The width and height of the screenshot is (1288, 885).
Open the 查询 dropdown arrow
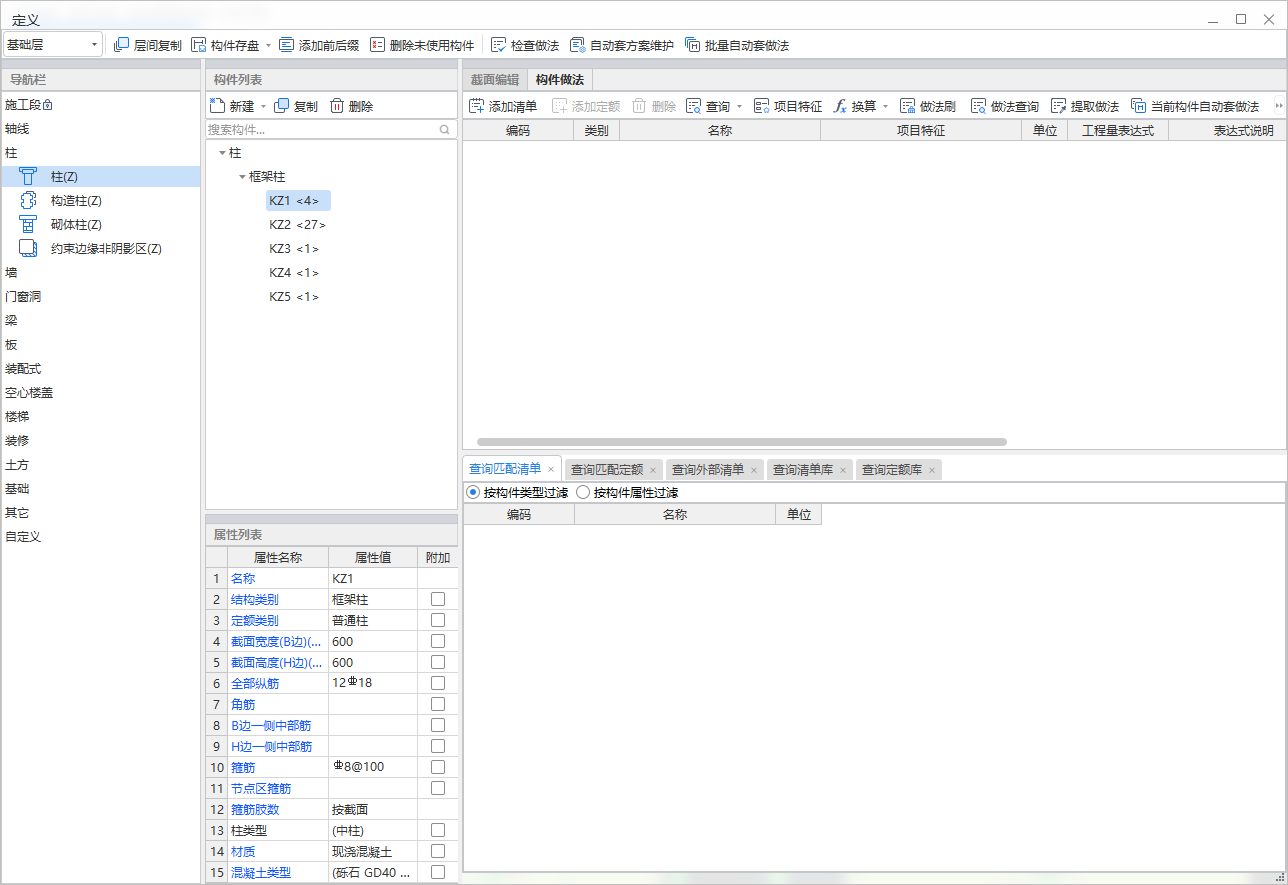[x=739, y=107]
